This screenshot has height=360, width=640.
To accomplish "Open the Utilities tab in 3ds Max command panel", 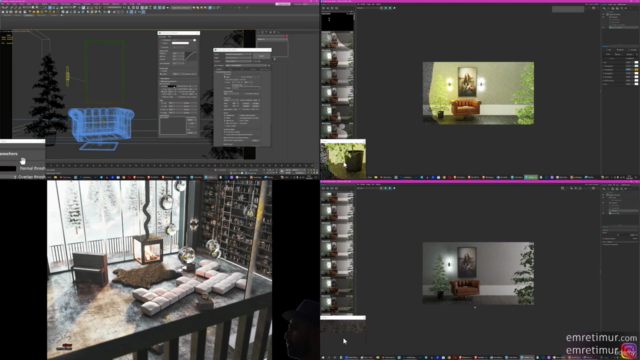I will point(278,32).
